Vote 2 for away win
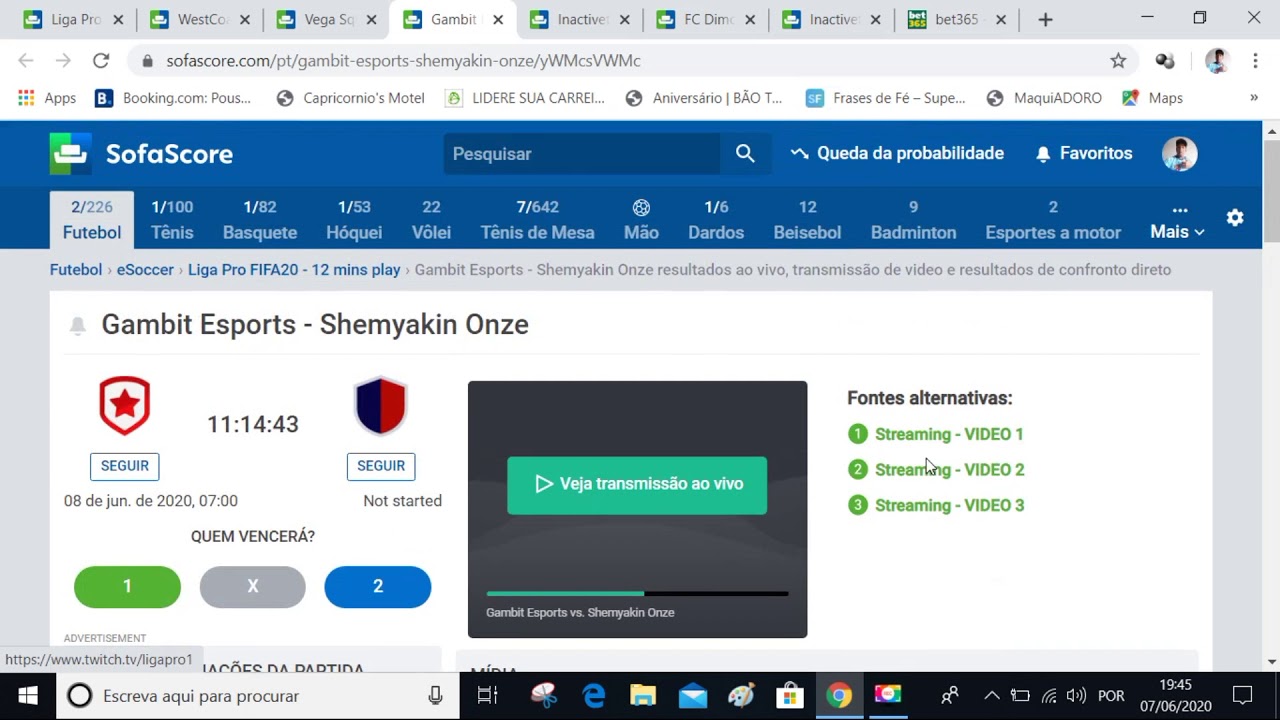1280x720 pixels. [x=378, y=587]
